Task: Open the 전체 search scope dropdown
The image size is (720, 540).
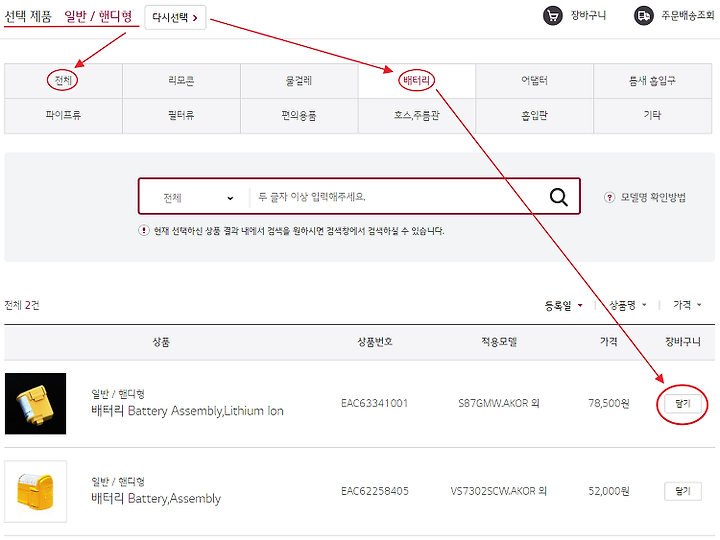Action: pos(197,198)
